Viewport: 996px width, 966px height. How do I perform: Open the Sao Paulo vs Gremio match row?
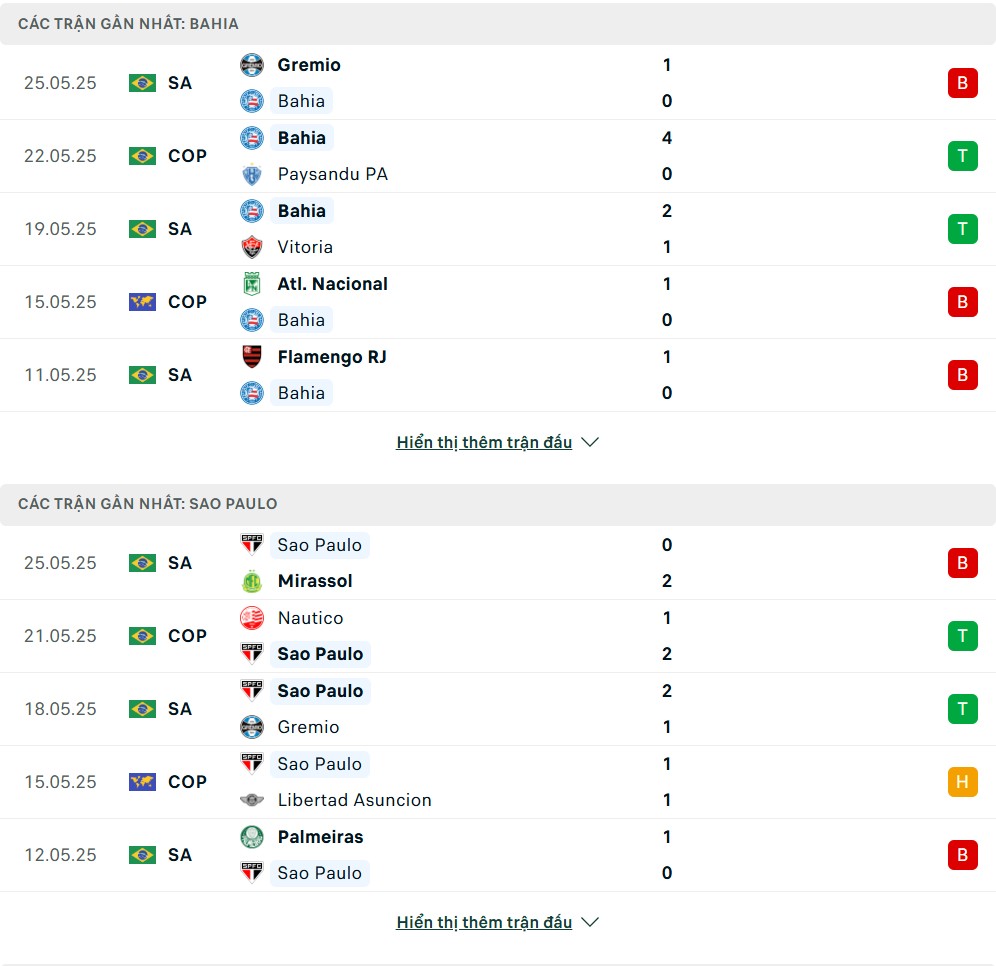tap(498, 709)
